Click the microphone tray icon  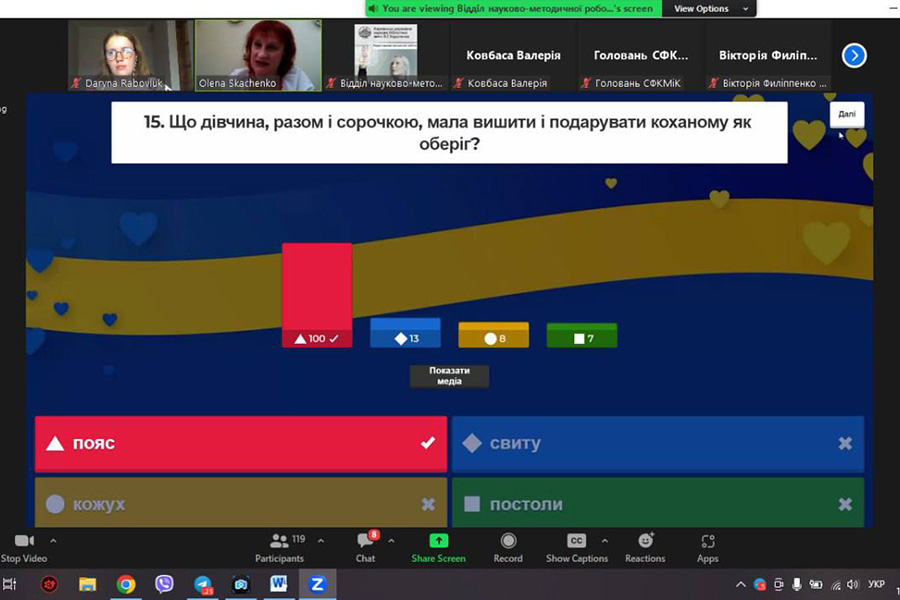pyautogui.click(x=797, y=584)
